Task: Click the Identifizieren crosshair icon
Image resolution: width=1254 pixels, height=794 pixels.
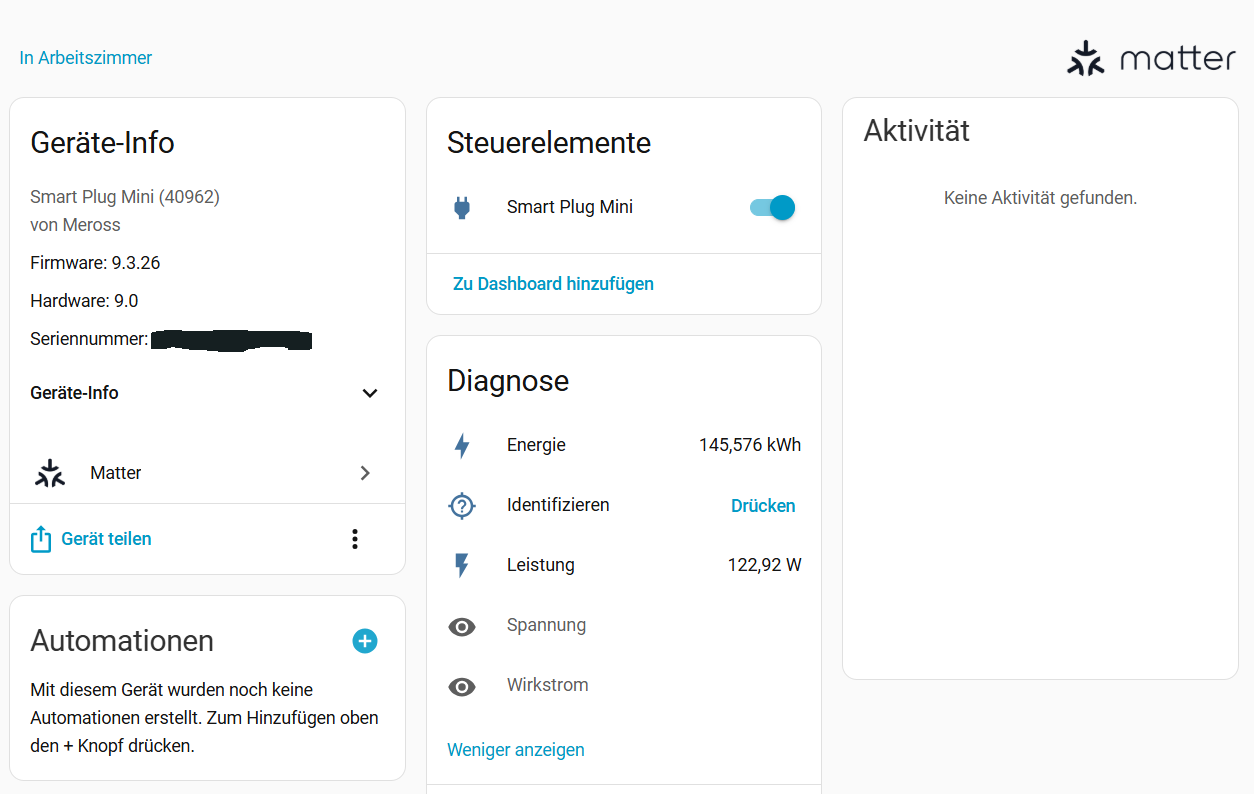Action: pyautogui.click(x=461, y=506)
